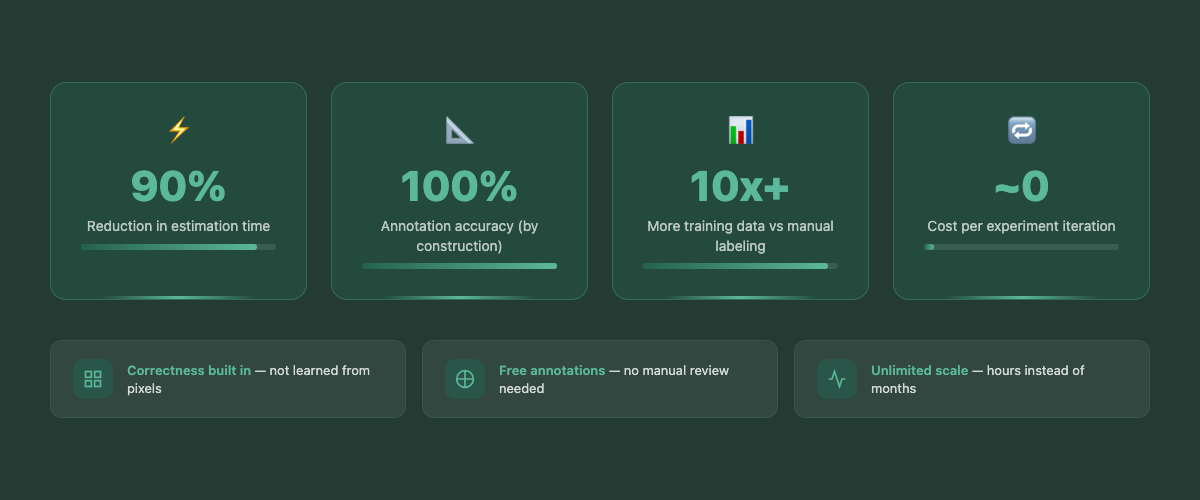Click the progress bar under Annotation accuracy
1200x500 pixels.
459,266
